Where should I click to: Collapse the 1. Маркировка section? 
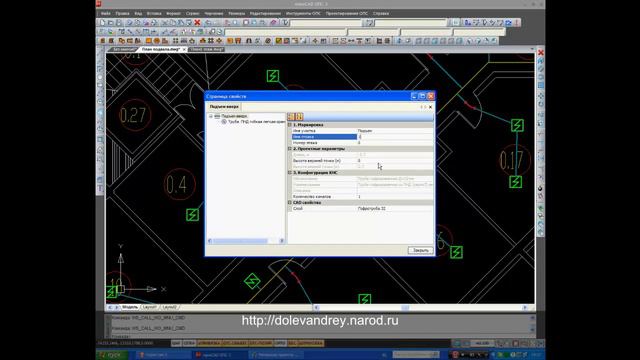(290, 125)
